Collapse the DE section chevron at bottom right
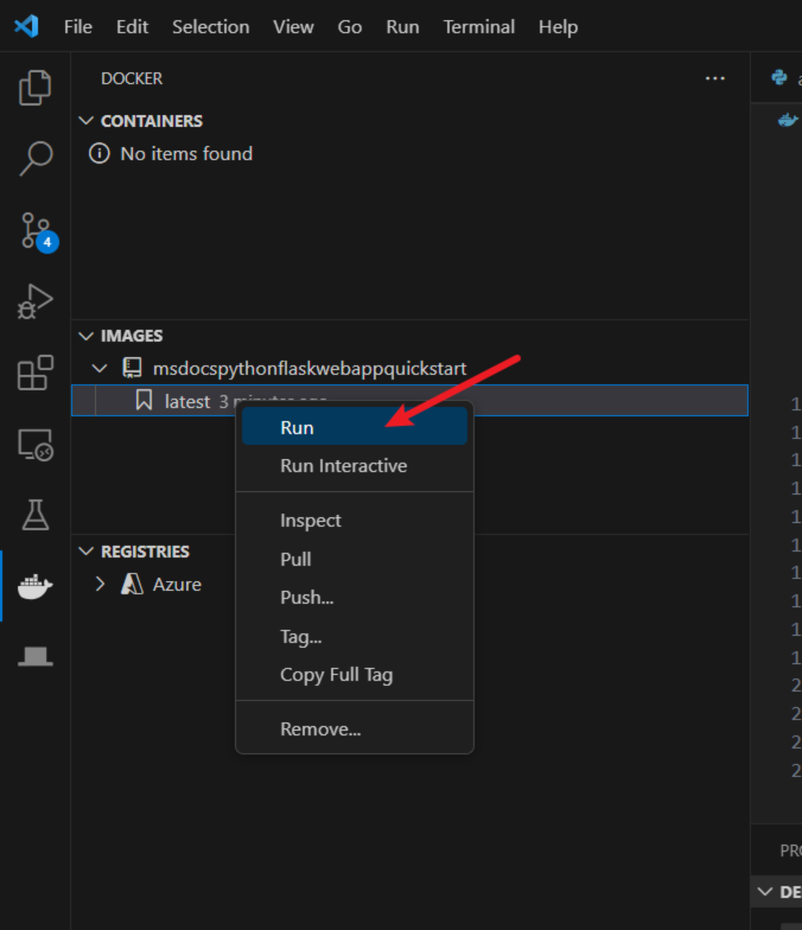This screenshot has height=930, width=802. tap(765, 891)
